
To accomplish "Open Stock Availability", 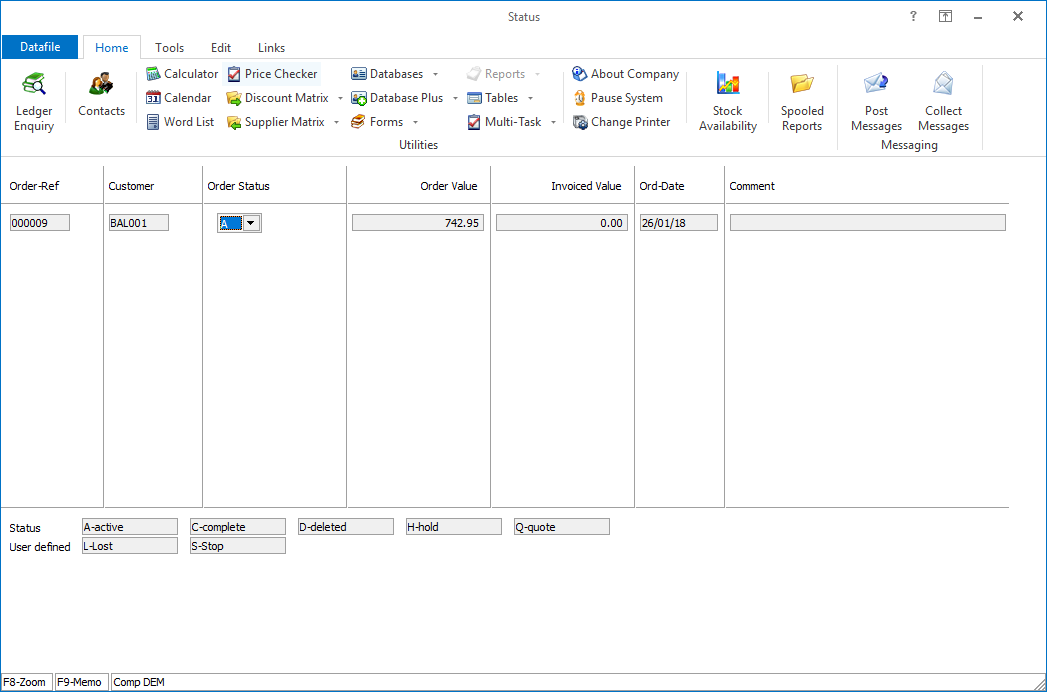I will [x=728, y=102].
